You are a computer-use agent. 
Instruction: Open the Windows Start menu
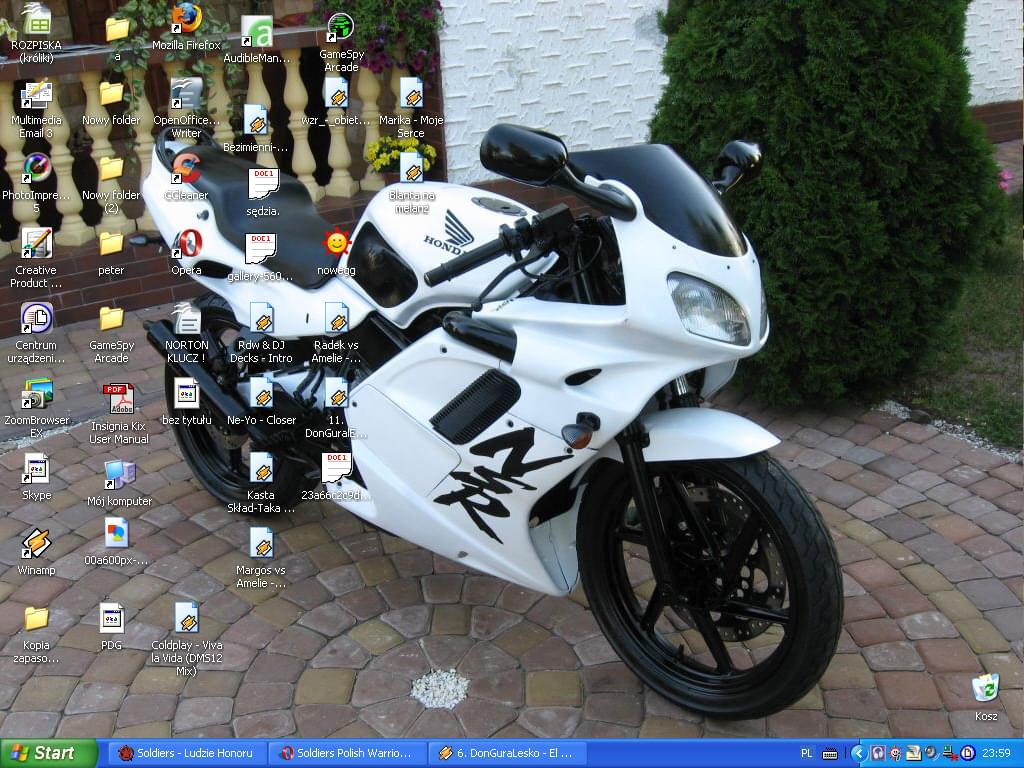[48, 753]
